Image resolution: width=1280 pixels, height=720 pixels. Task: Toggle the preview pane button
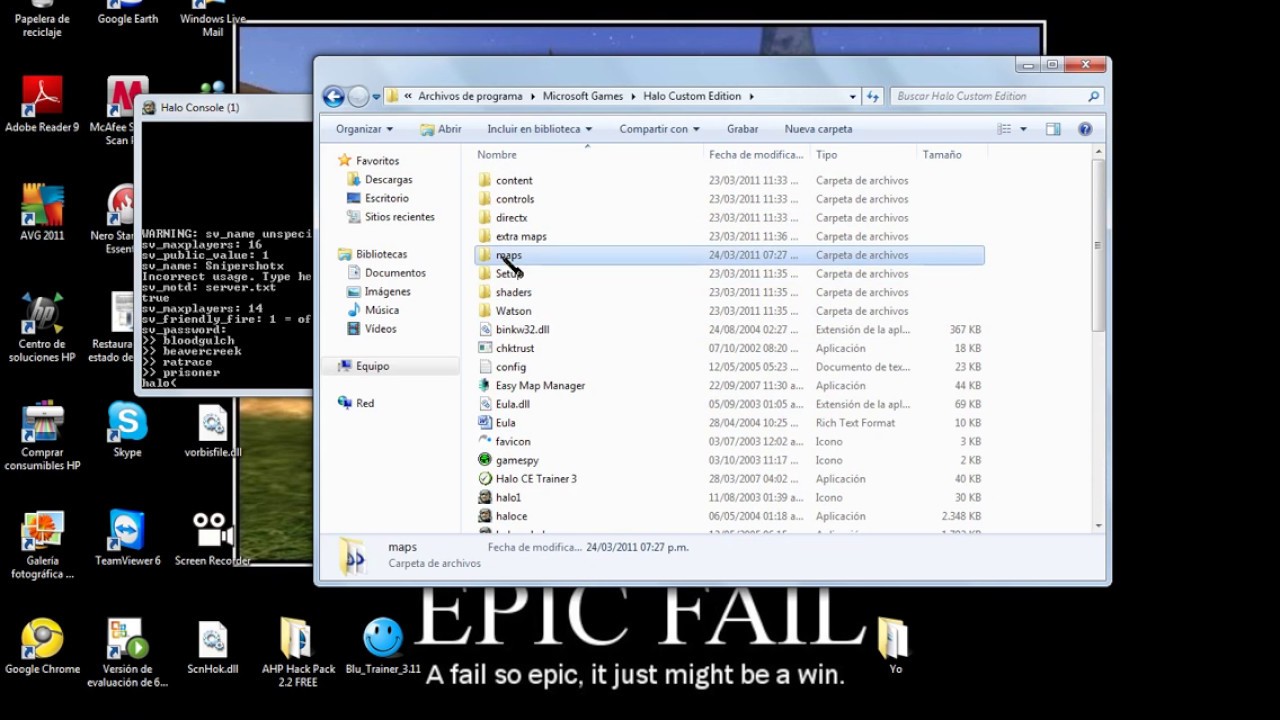(x=1053, y=129)
